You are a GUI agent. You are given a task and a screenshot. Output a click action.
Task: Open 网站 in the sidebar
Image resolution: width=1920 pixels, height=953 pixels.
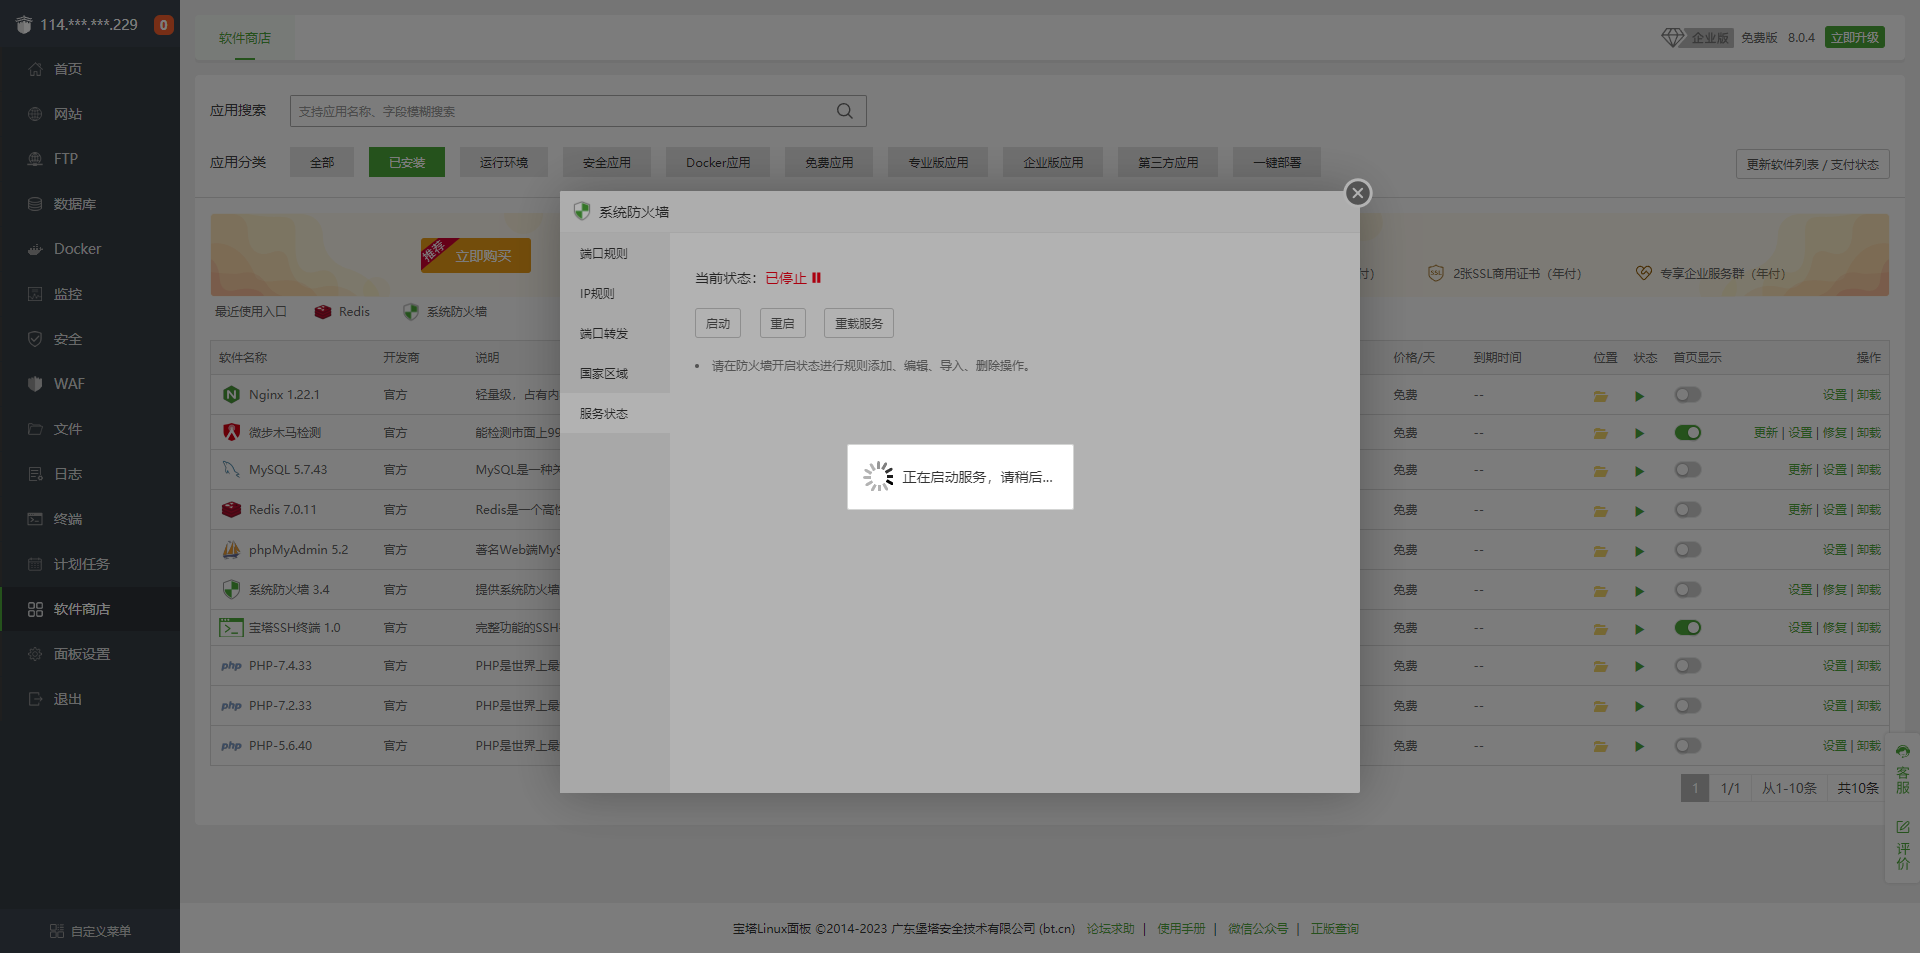point(90,114)
